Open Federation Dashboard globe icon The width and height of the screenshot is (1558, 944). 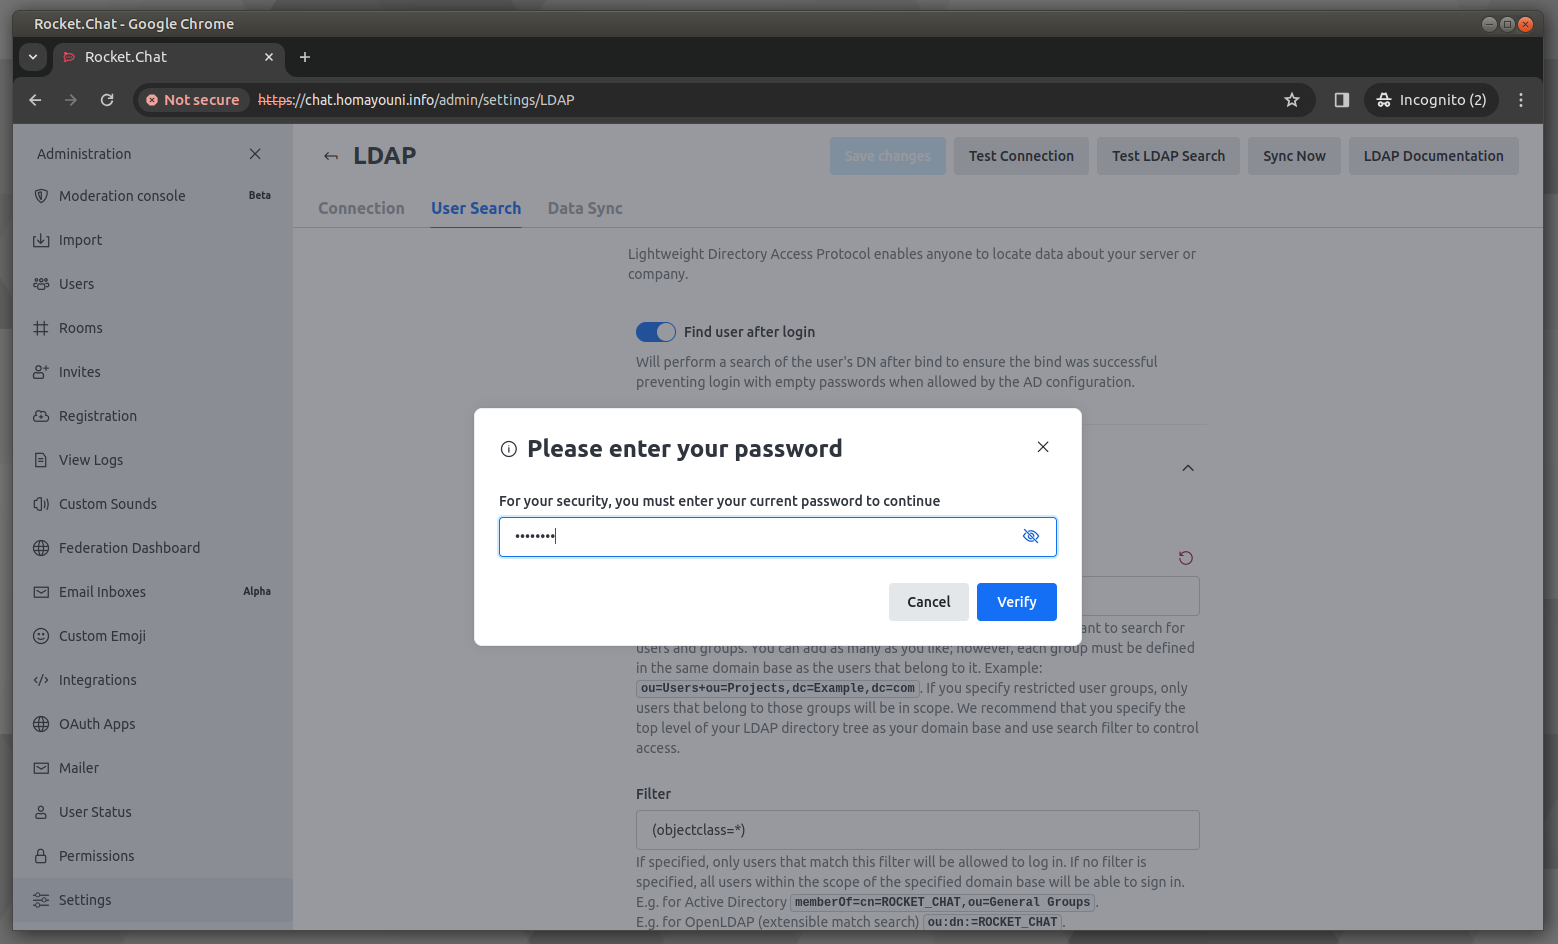tap(41, 548)
